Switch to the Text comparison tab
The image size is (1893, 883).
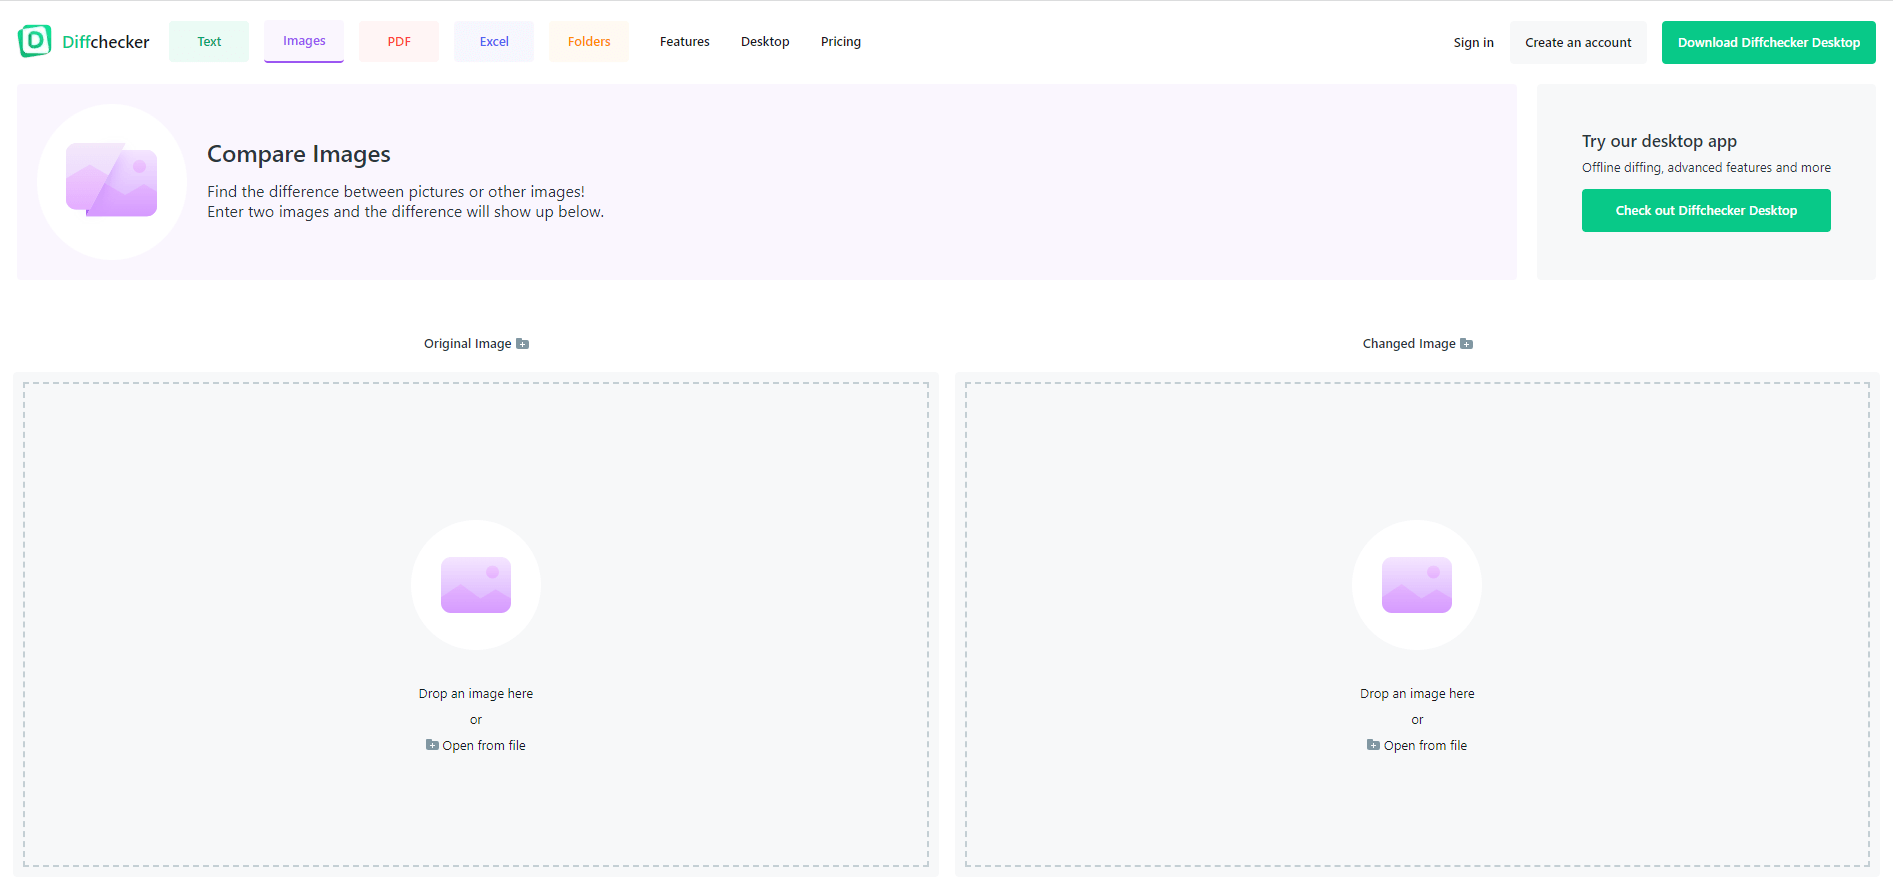click(209, 42)
